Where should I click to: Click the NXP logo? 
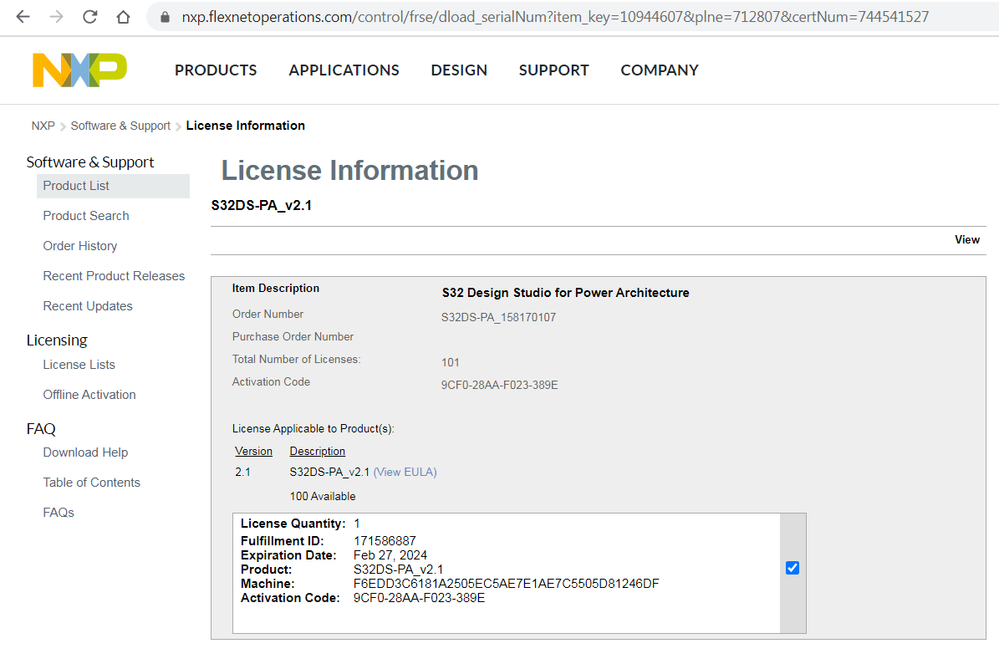point(80,69)
